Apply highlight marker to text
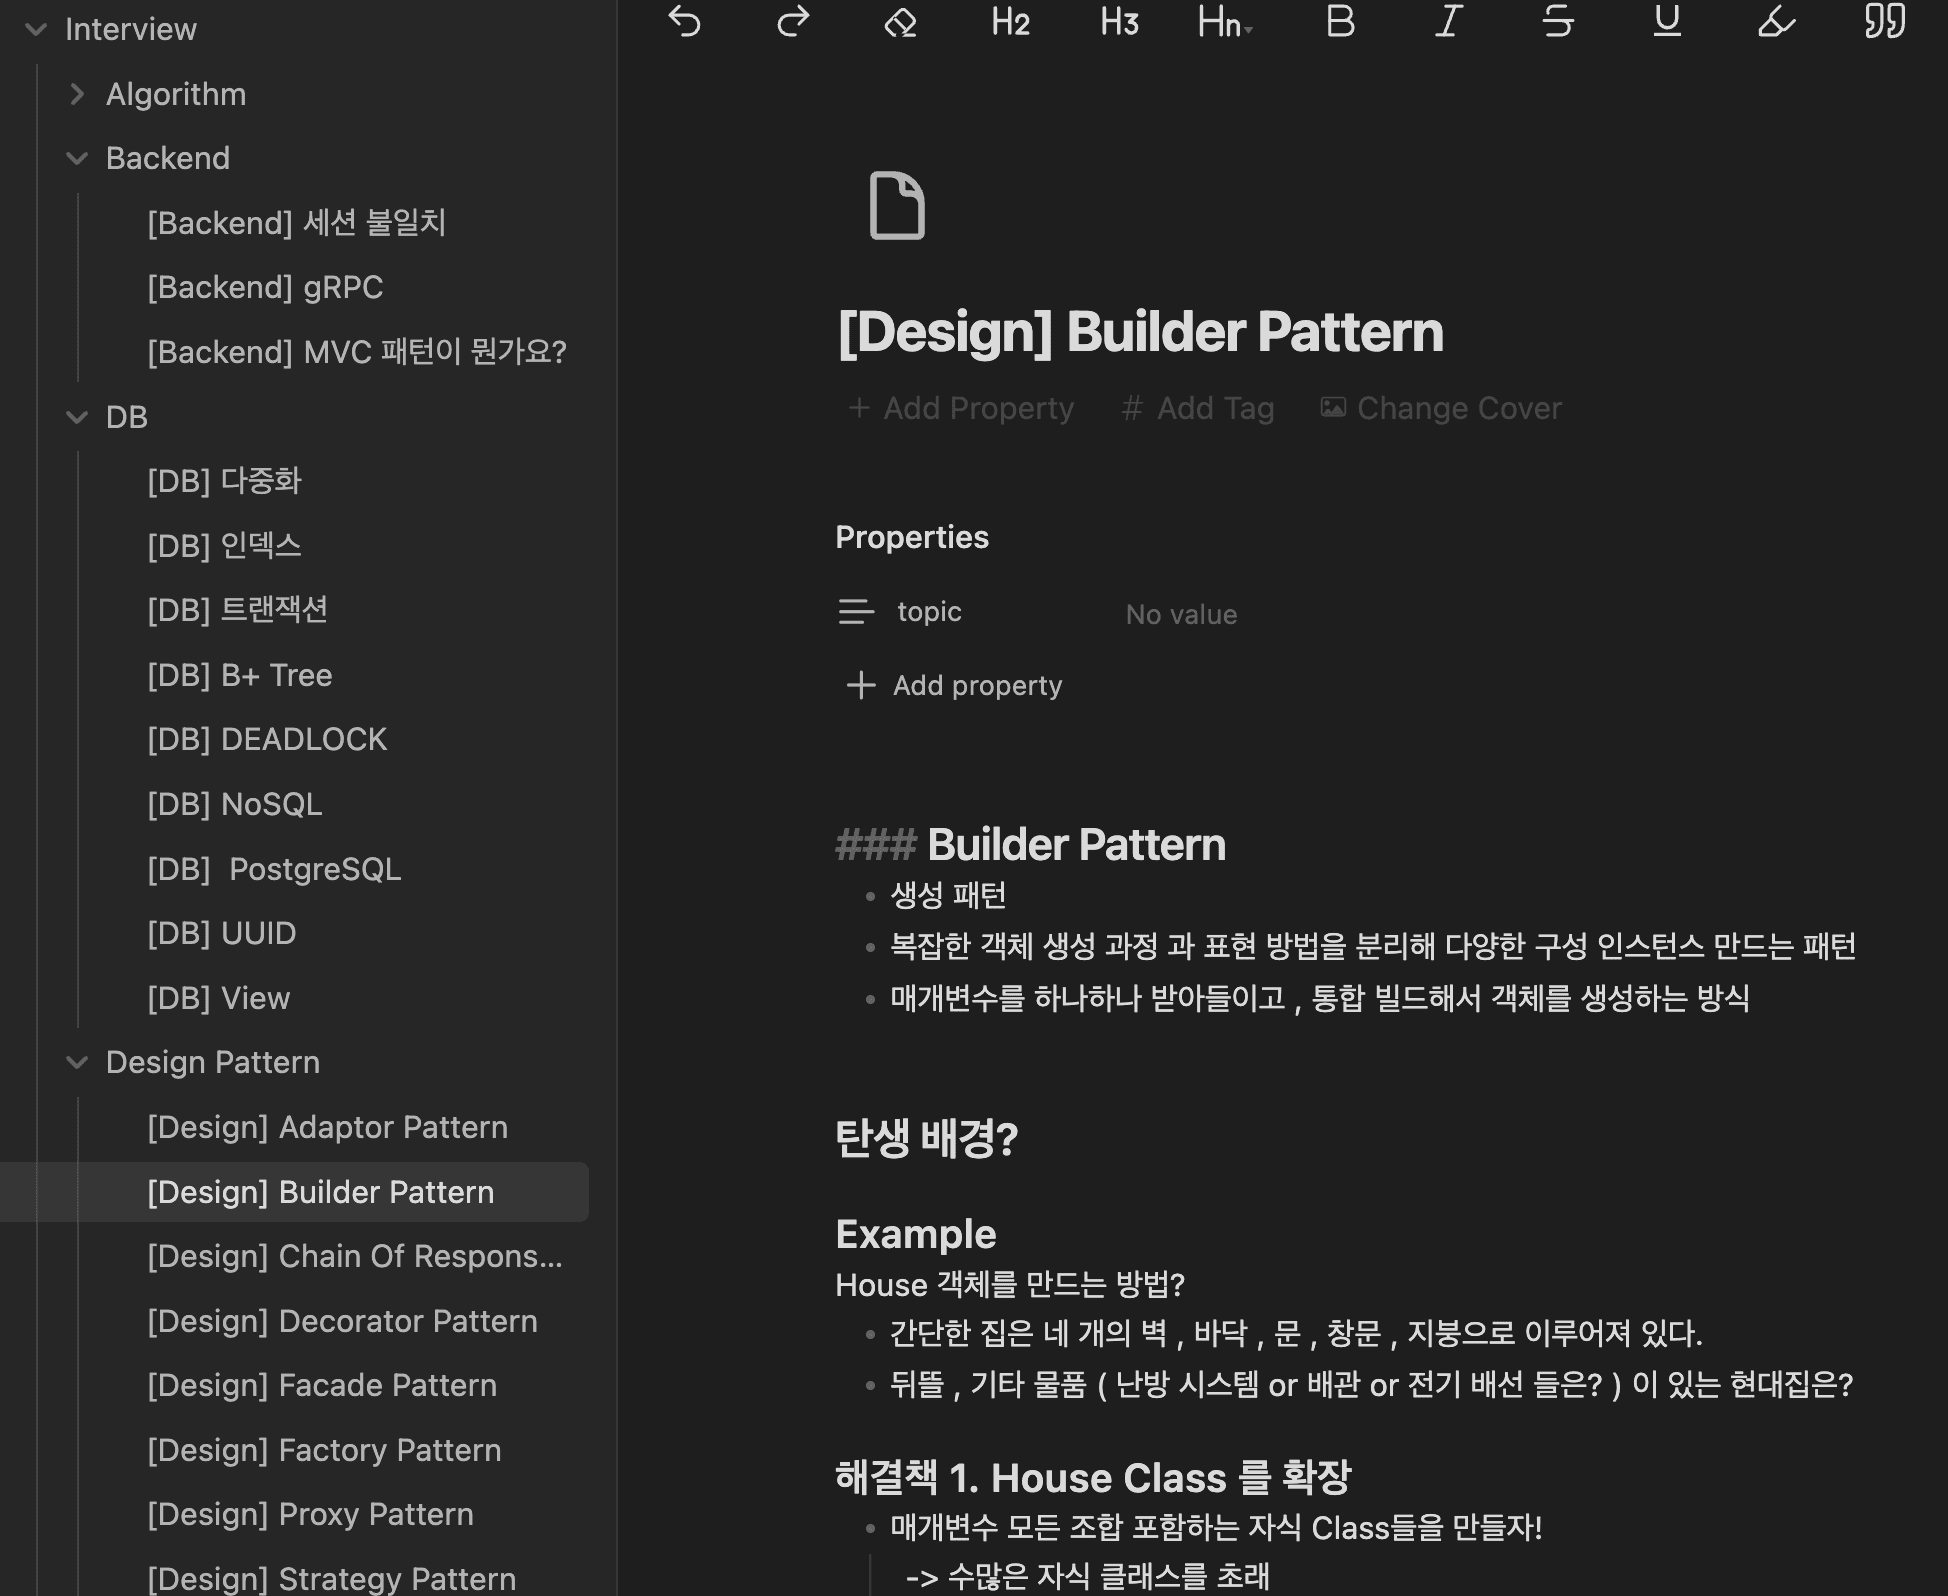 pyautogui.click(x=1776, y=22)
